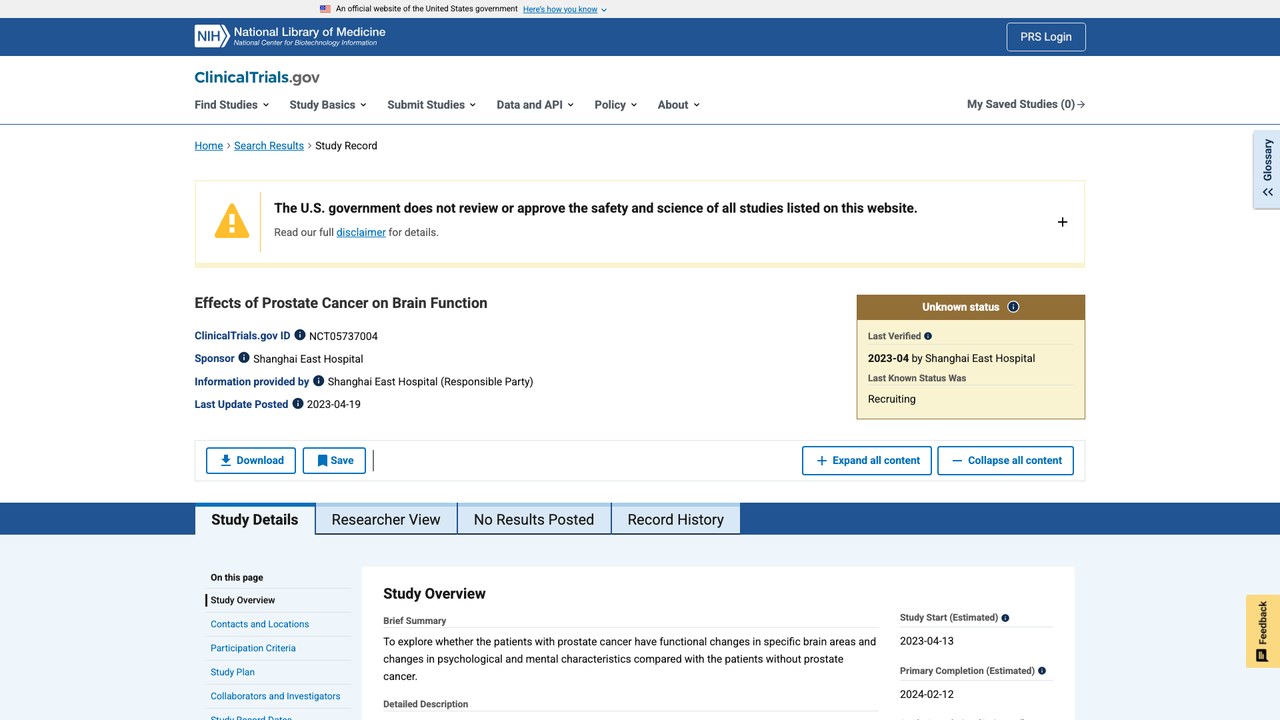Open the Record History tab

click(x=676, y=519)
